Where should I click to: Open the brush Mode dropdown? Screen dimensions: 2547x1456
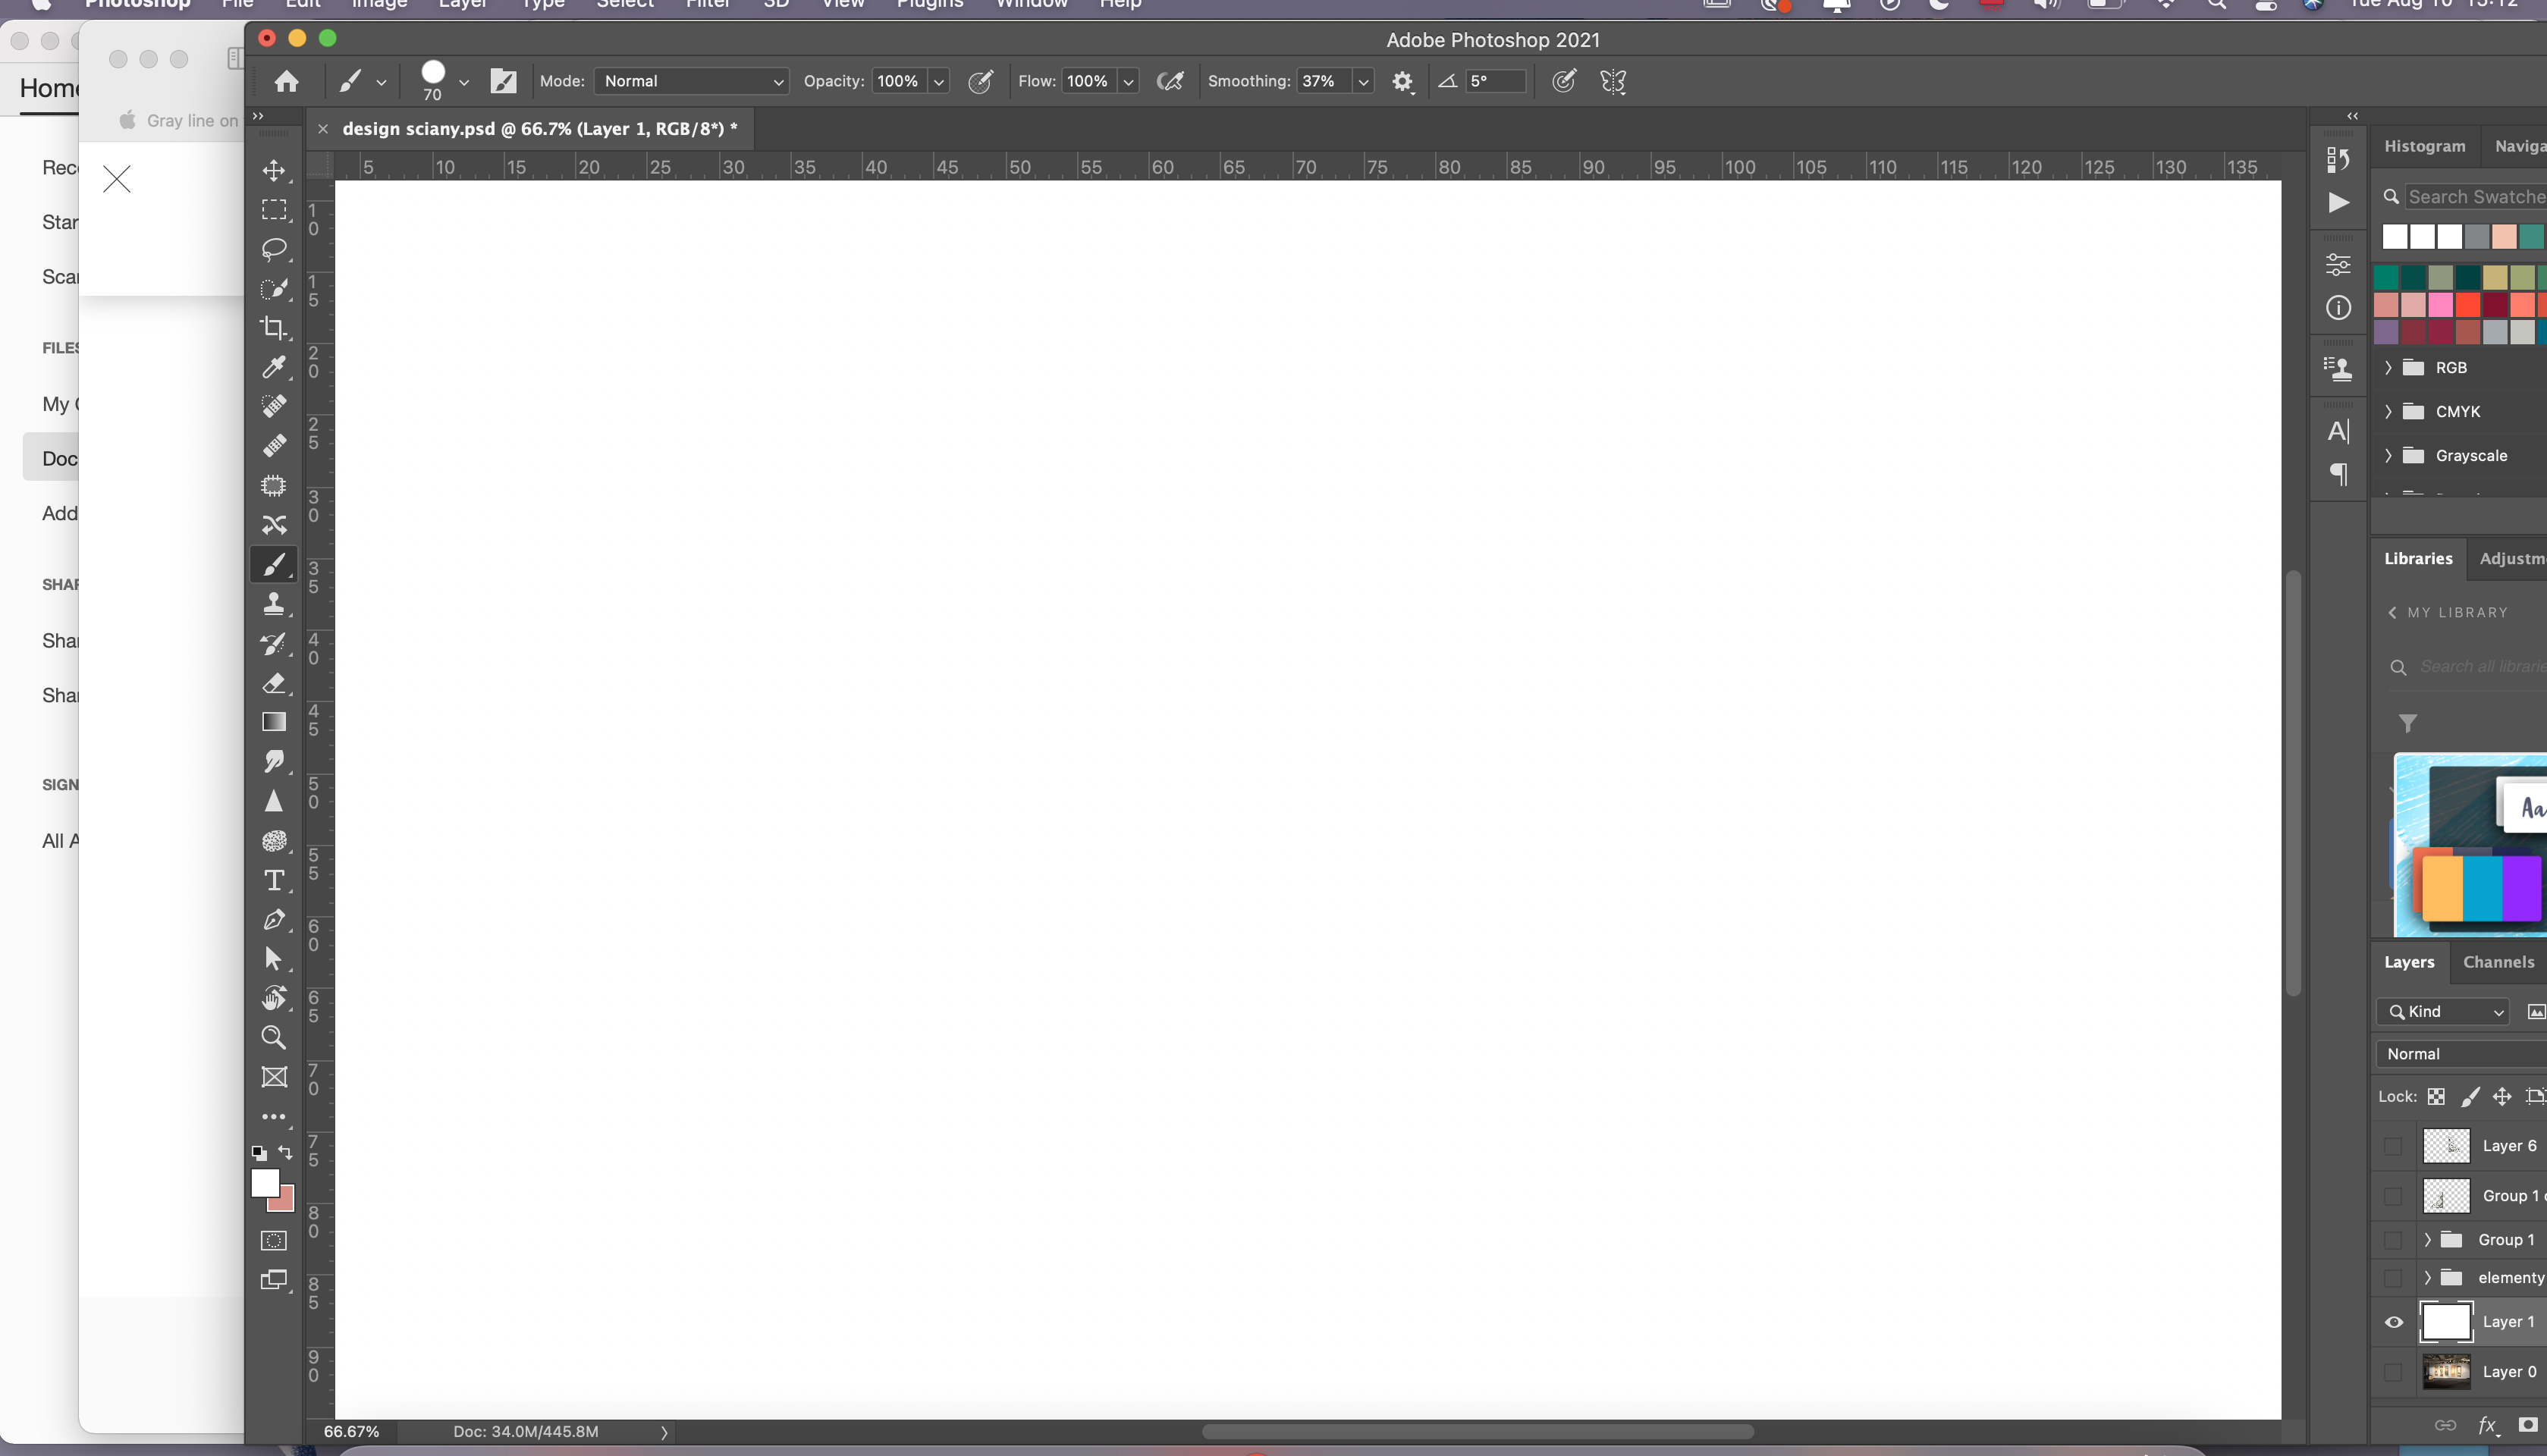click(691, 82)
